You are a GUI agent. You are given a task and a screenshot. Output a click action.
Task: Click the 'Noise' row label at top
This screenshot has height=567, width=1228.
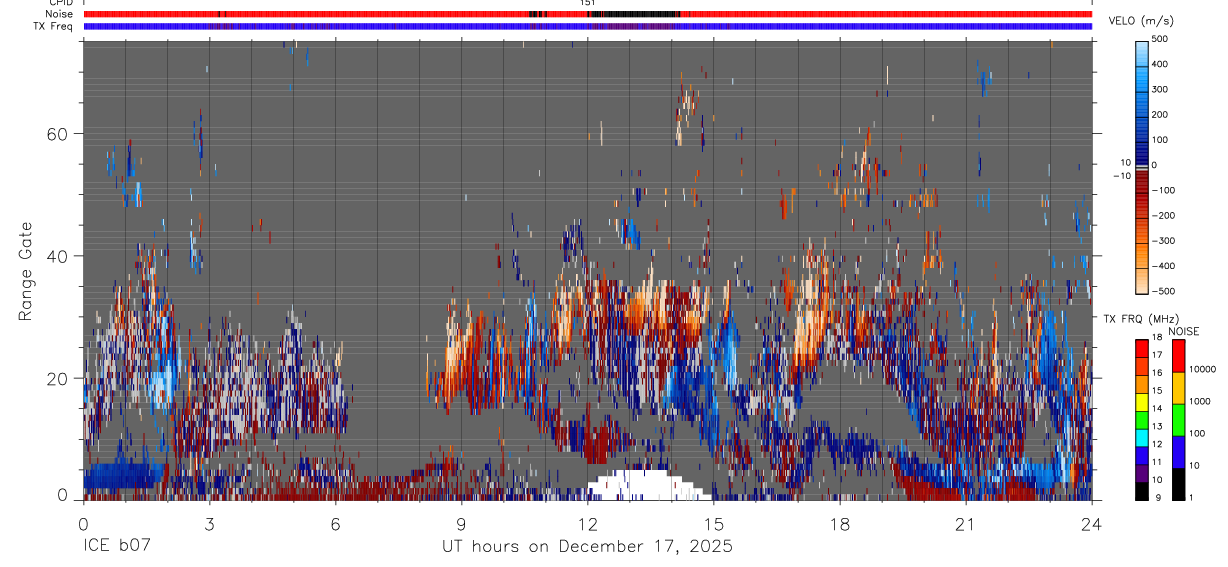(58, 14)
